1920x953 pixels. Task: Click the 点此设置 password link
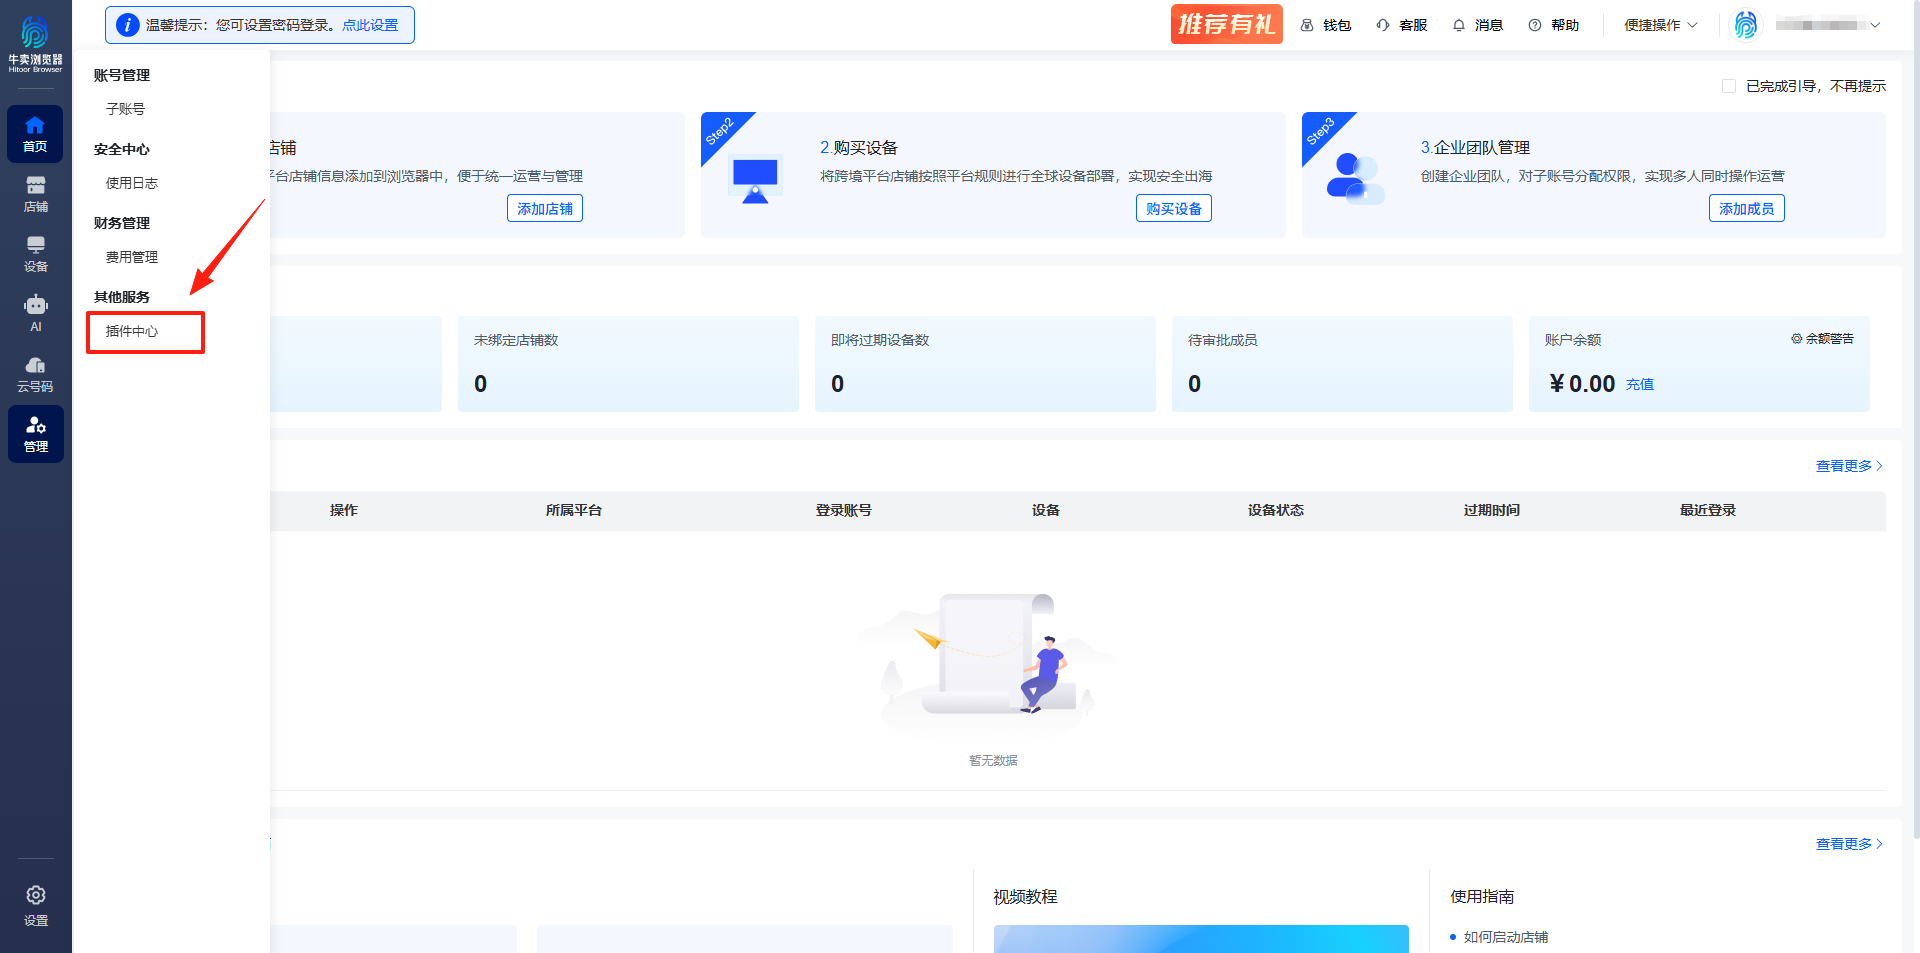tap(370, 25)
